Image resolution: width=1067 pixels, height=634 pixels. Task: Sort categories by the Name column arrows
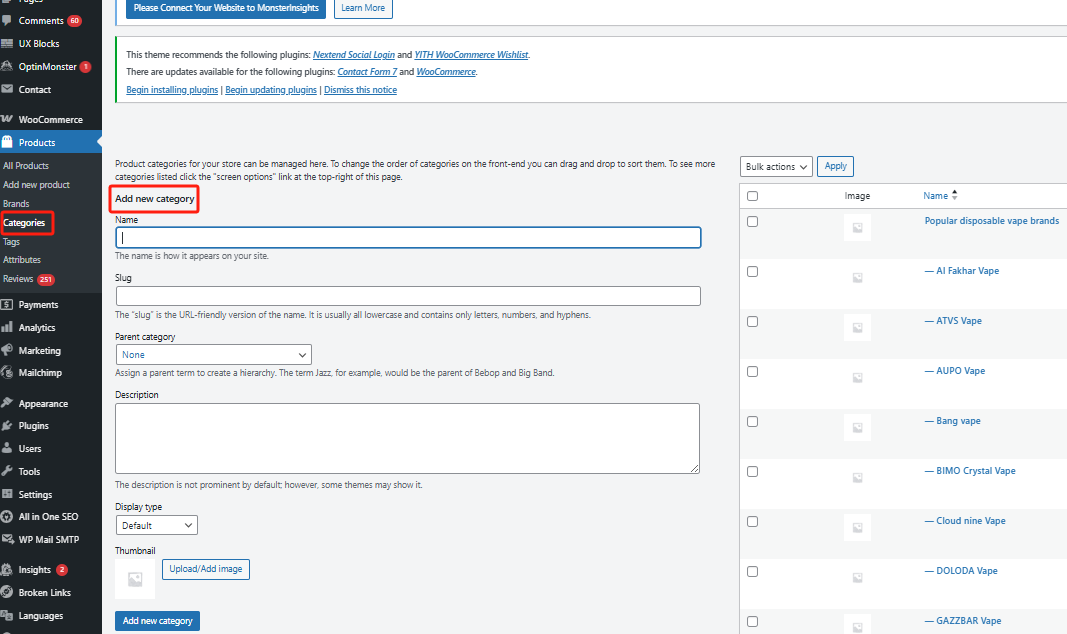[954, 196]
